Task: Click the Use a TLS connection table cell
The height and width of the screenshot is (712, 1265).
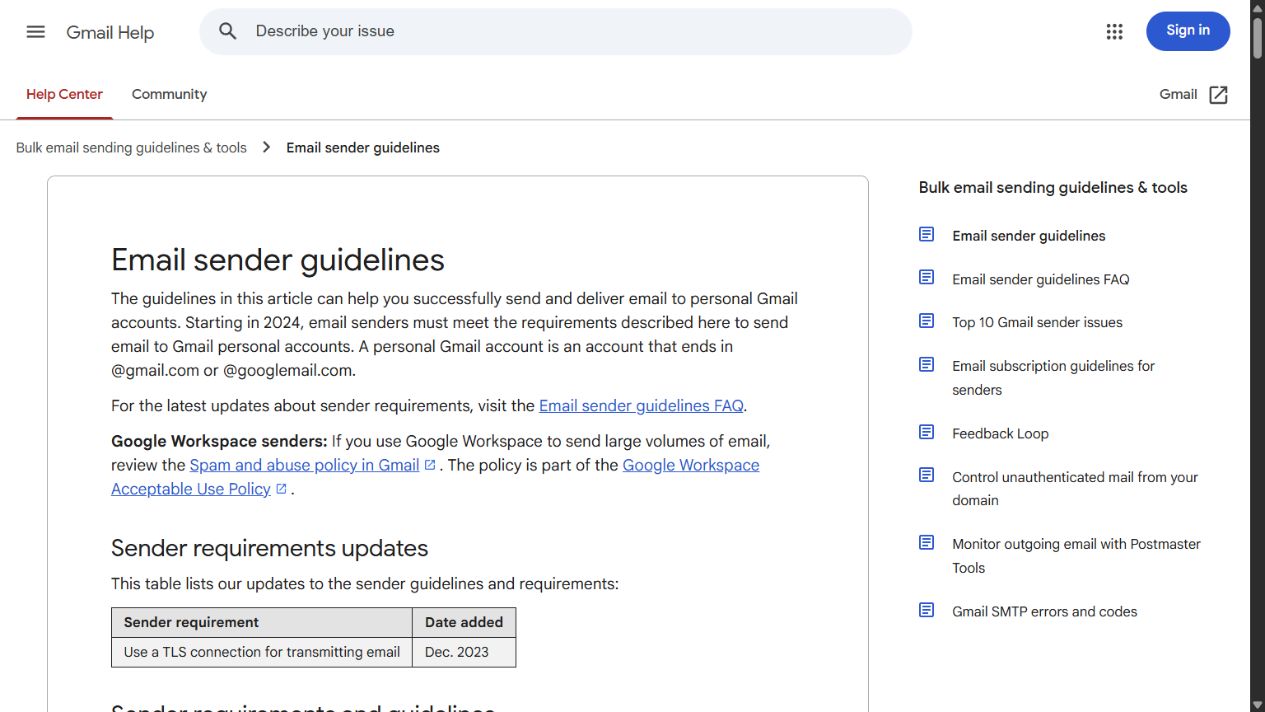Action: click(x=262, y=652)
